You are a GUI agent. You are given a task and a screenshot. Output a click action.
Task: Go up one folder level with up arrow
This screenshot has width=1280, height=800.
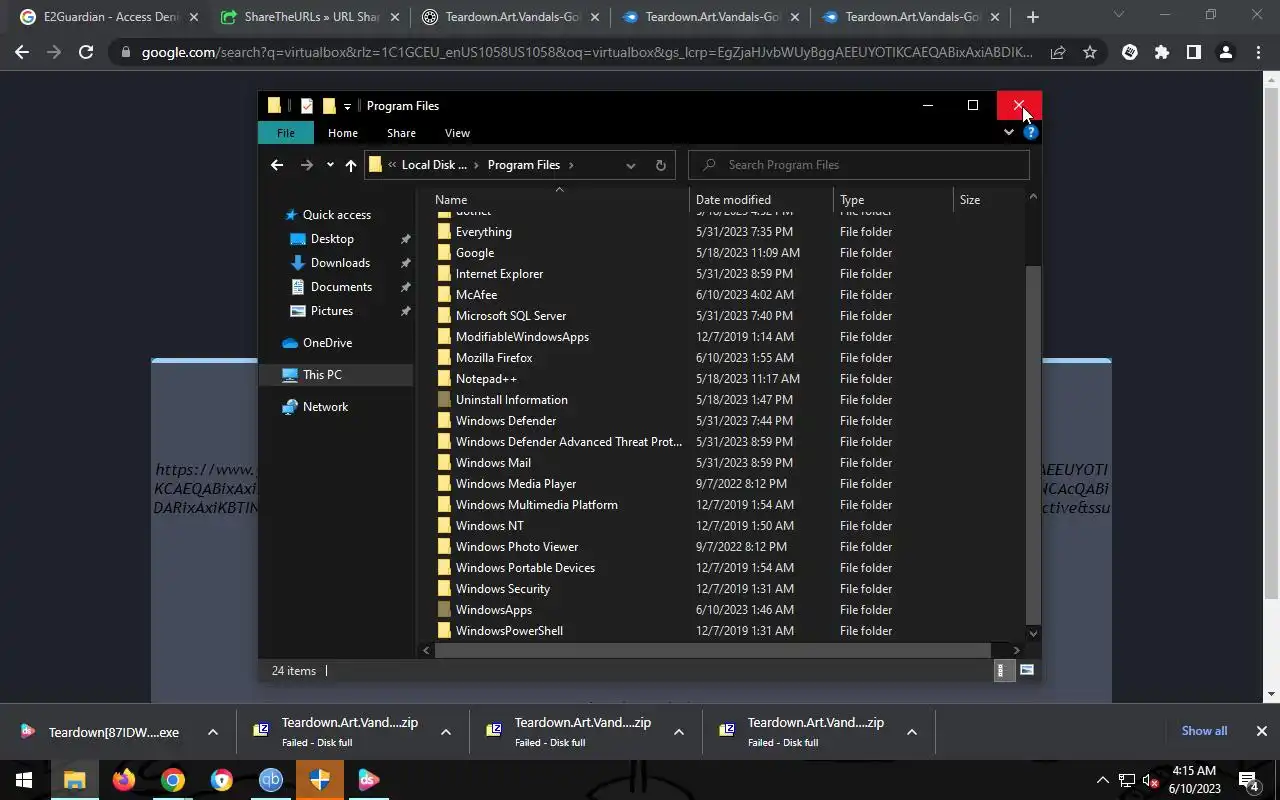351,165
